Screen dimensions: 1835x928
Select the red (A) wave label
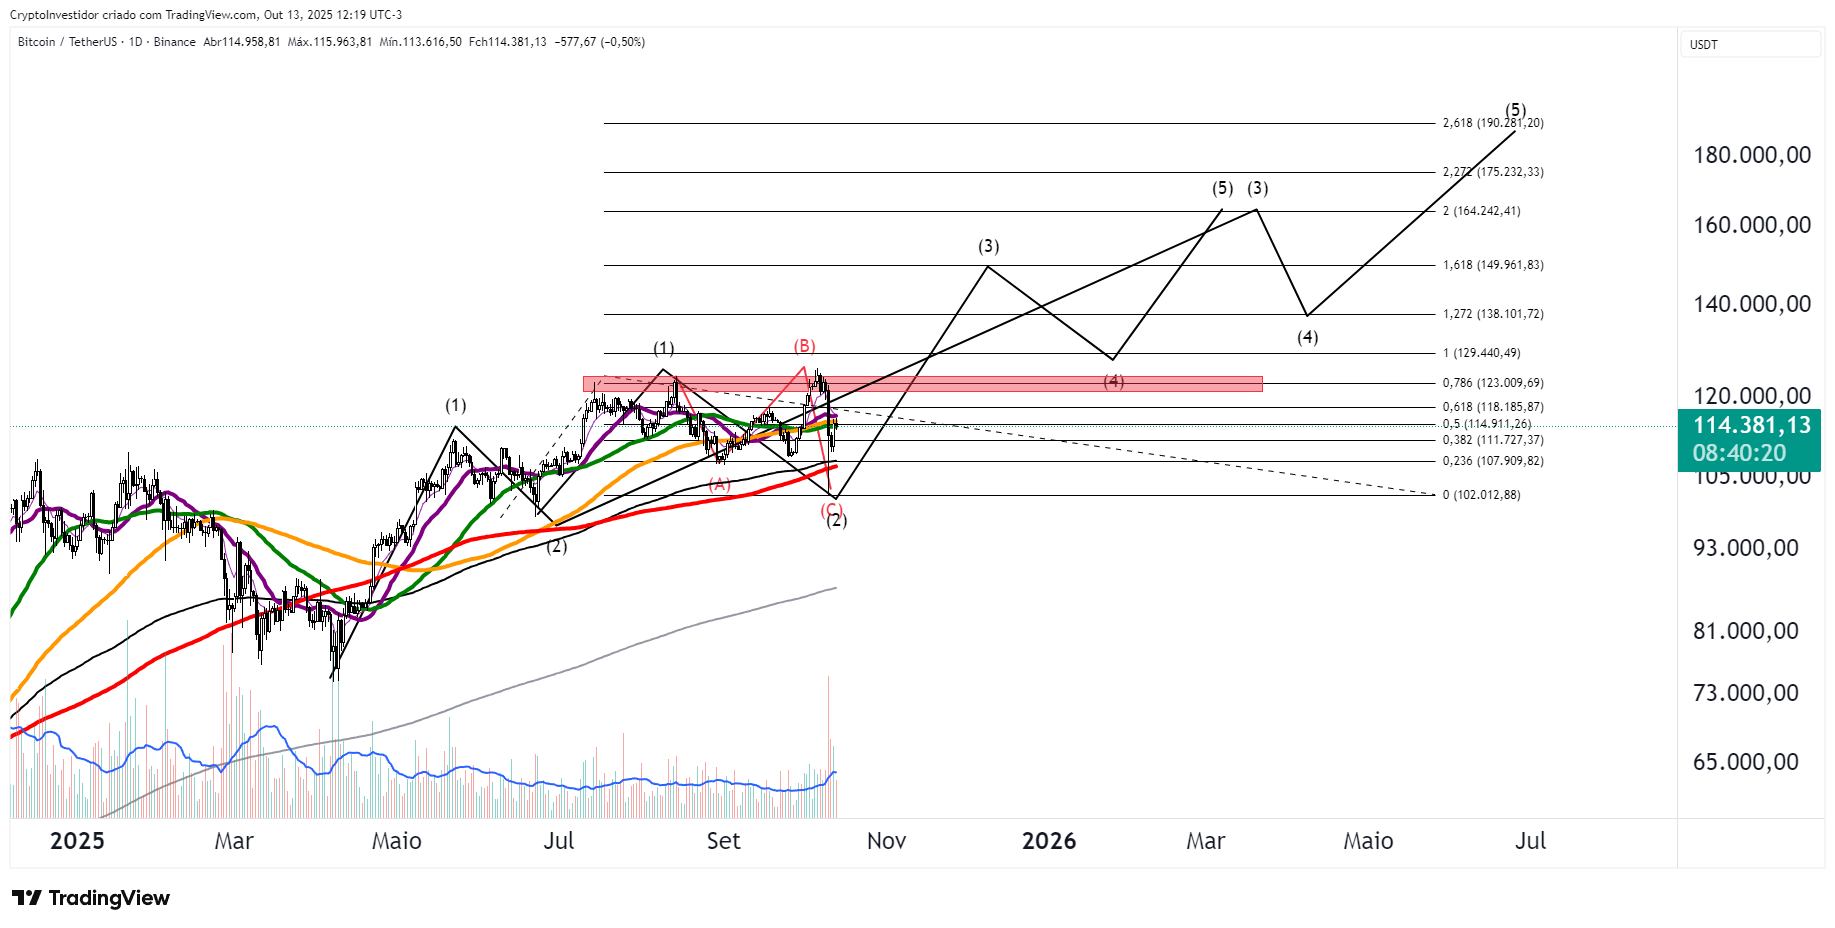pos(719,485)
